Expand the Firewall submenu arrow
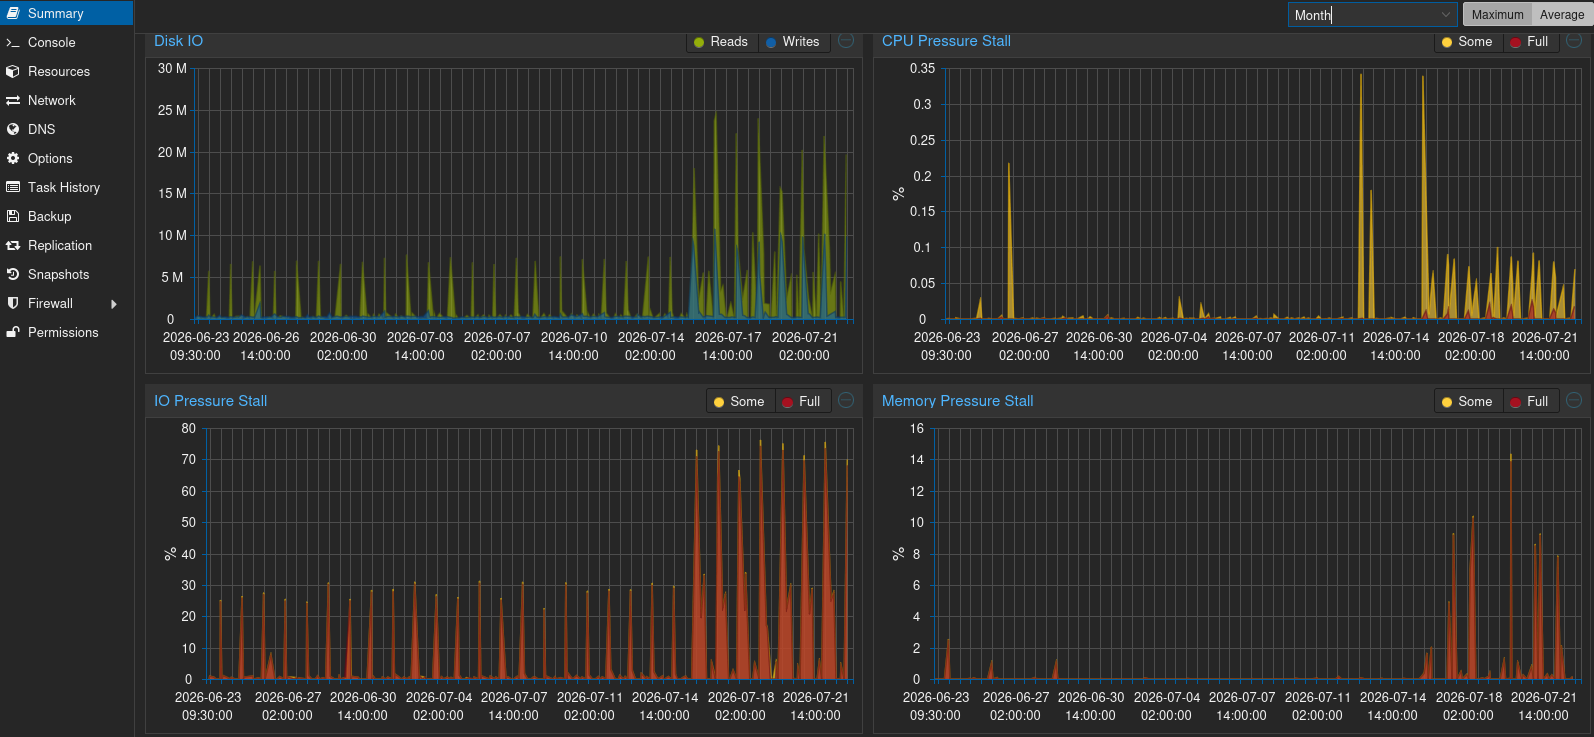The width and height of the screenshot is (1594, 737). click(114, 304)
